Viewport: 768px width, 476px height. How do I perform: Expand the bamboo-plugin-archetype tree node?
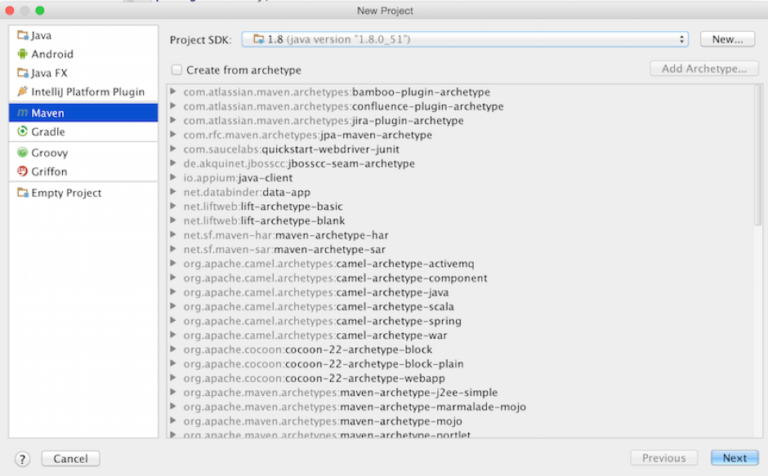tap(174, 92)
